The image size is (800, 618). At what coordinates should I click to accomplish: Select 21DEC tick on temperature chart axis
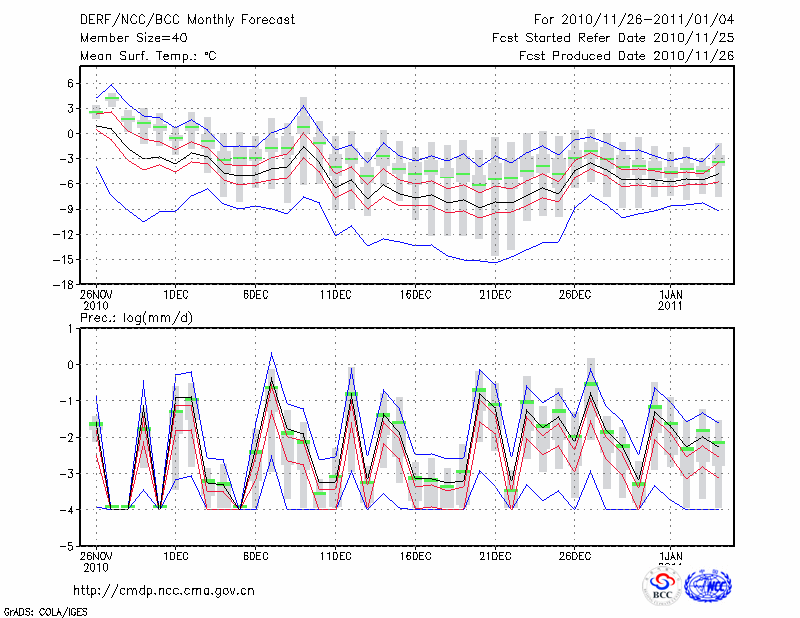(495, 294)
